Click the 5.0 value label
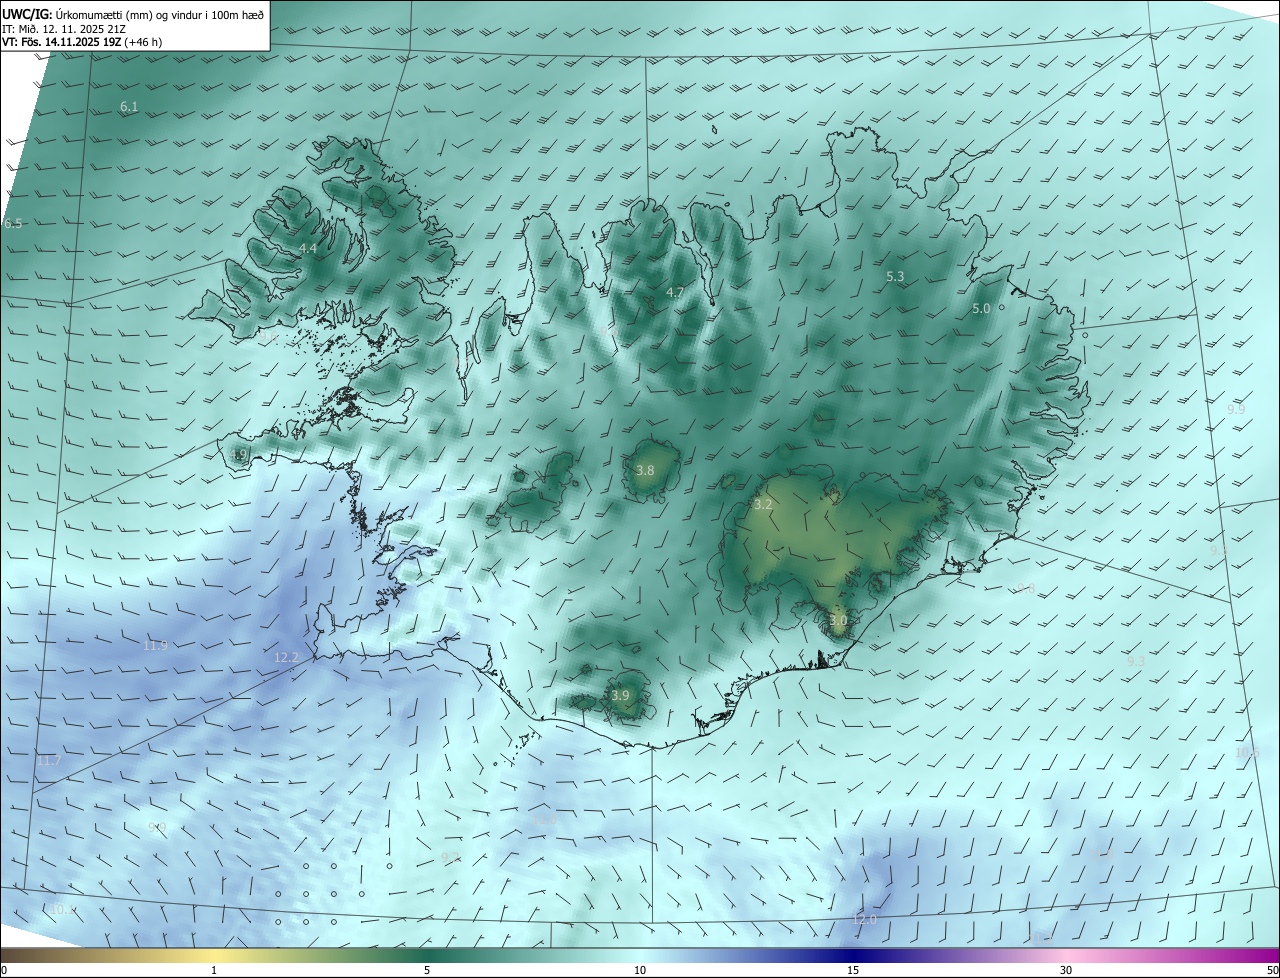Screen dimensions: 1280x978 click(981, 309)
